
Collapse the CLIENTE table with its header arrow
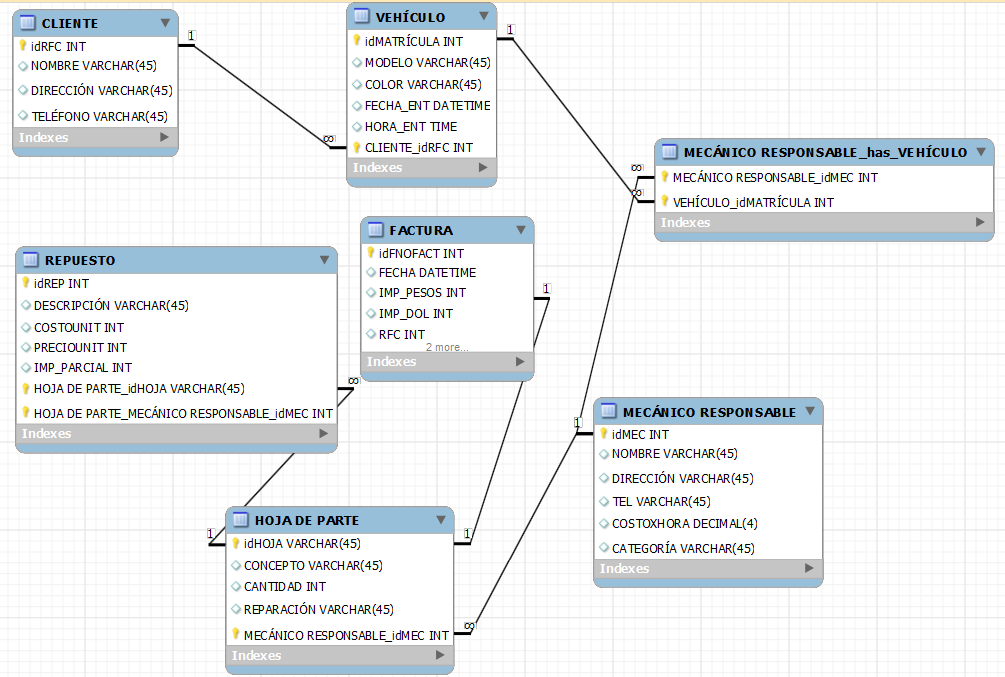[x=164, y=22]
